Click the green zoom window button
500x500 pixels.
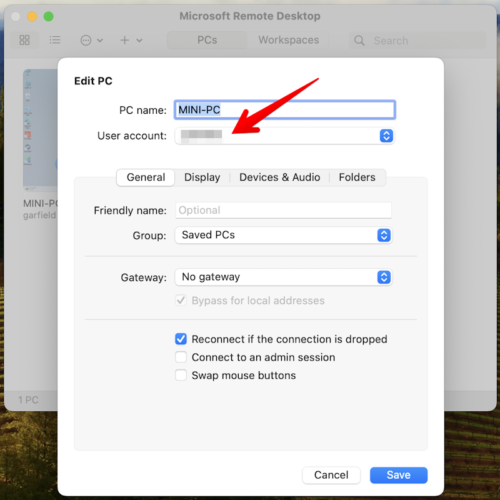[x=49, y=16]
